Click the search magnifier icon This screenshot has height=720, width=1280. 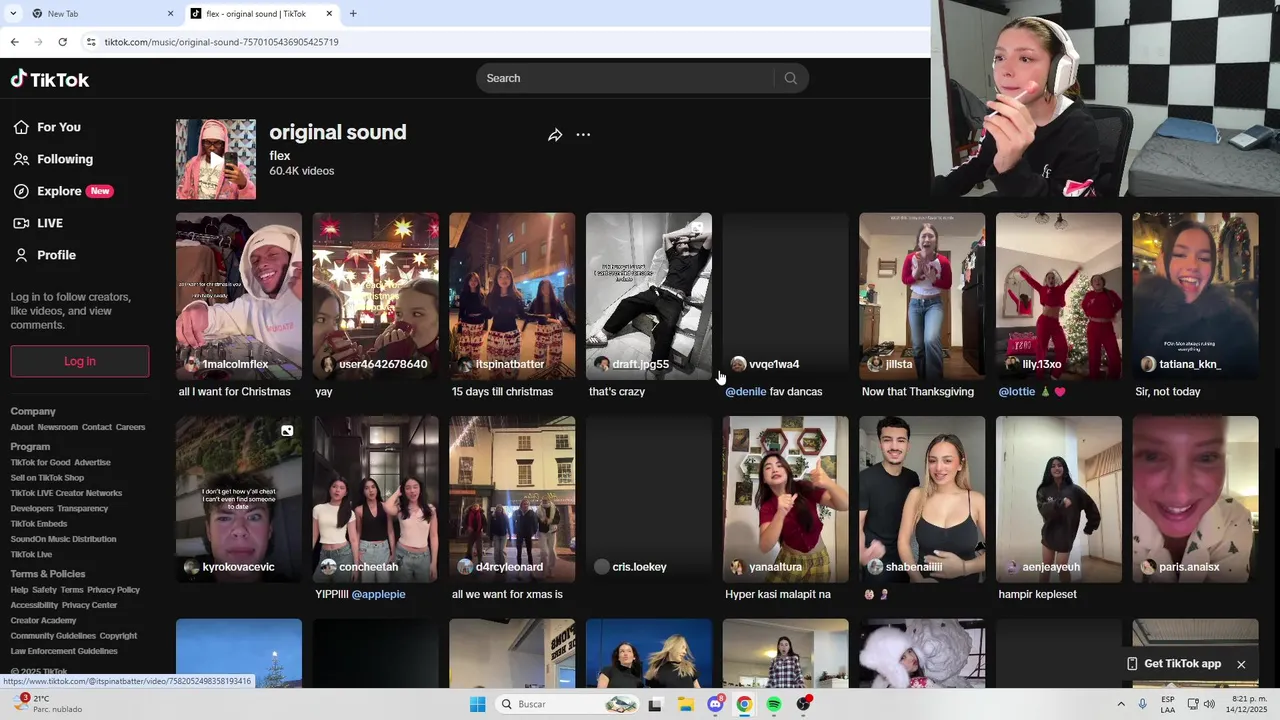tap(791, 78)
